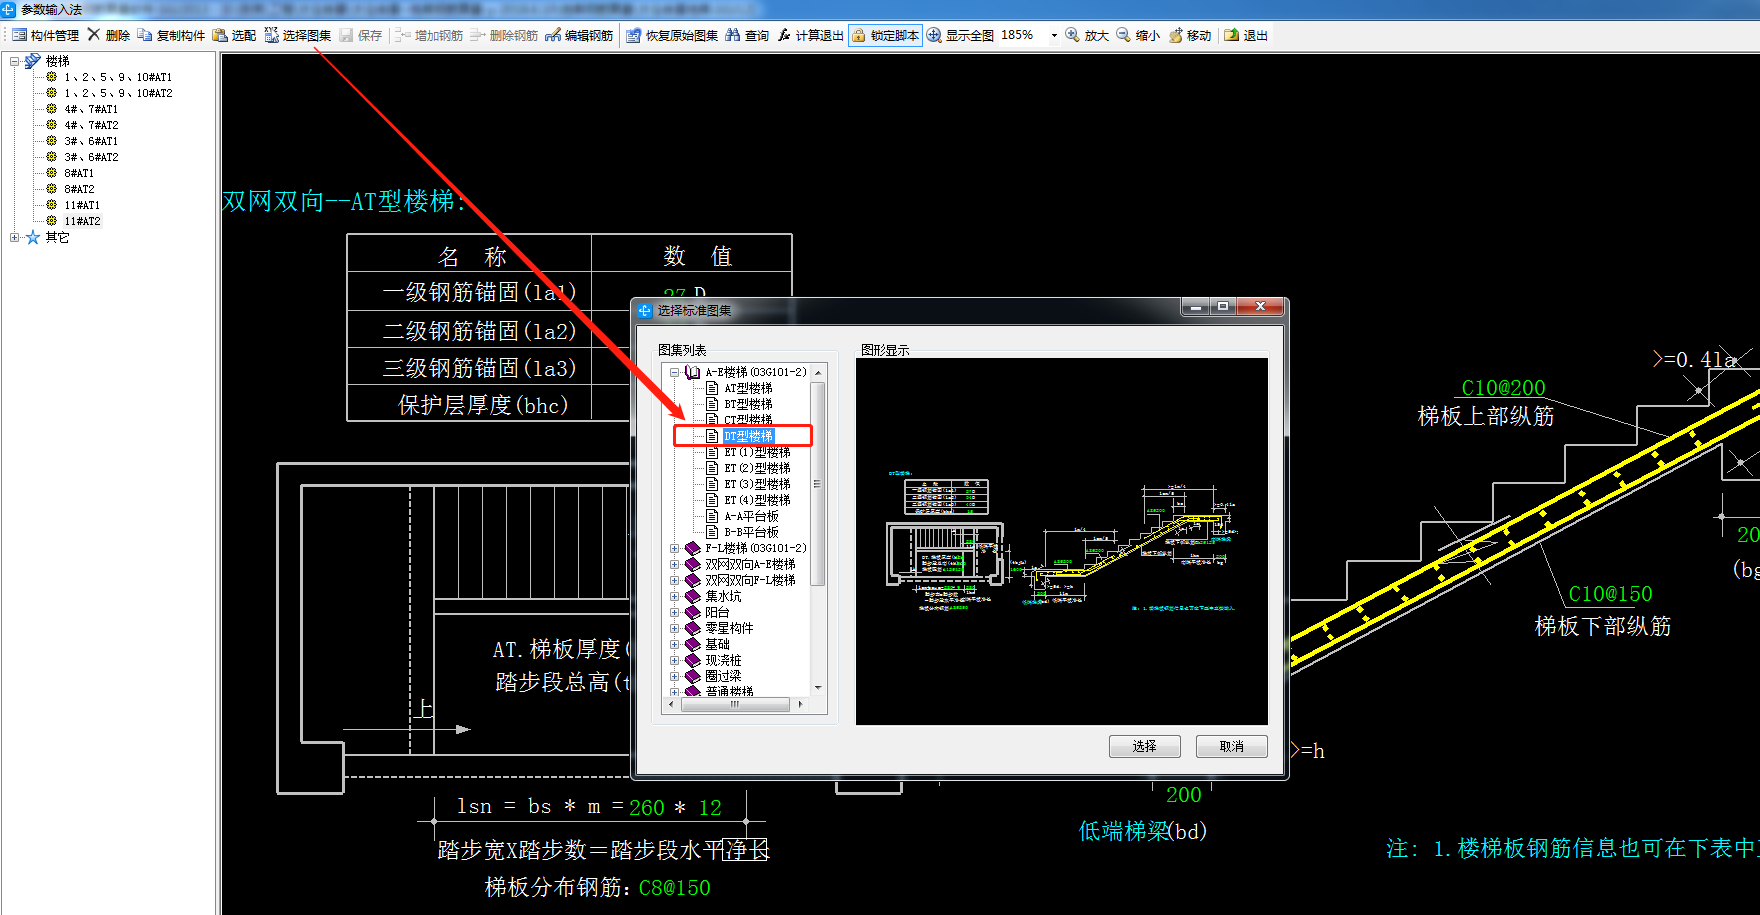Image resolution: width=1760 pixels, height=915 pixels.
Task: Choose A-A平台板 in the atlas list
Action: point(751,516)
